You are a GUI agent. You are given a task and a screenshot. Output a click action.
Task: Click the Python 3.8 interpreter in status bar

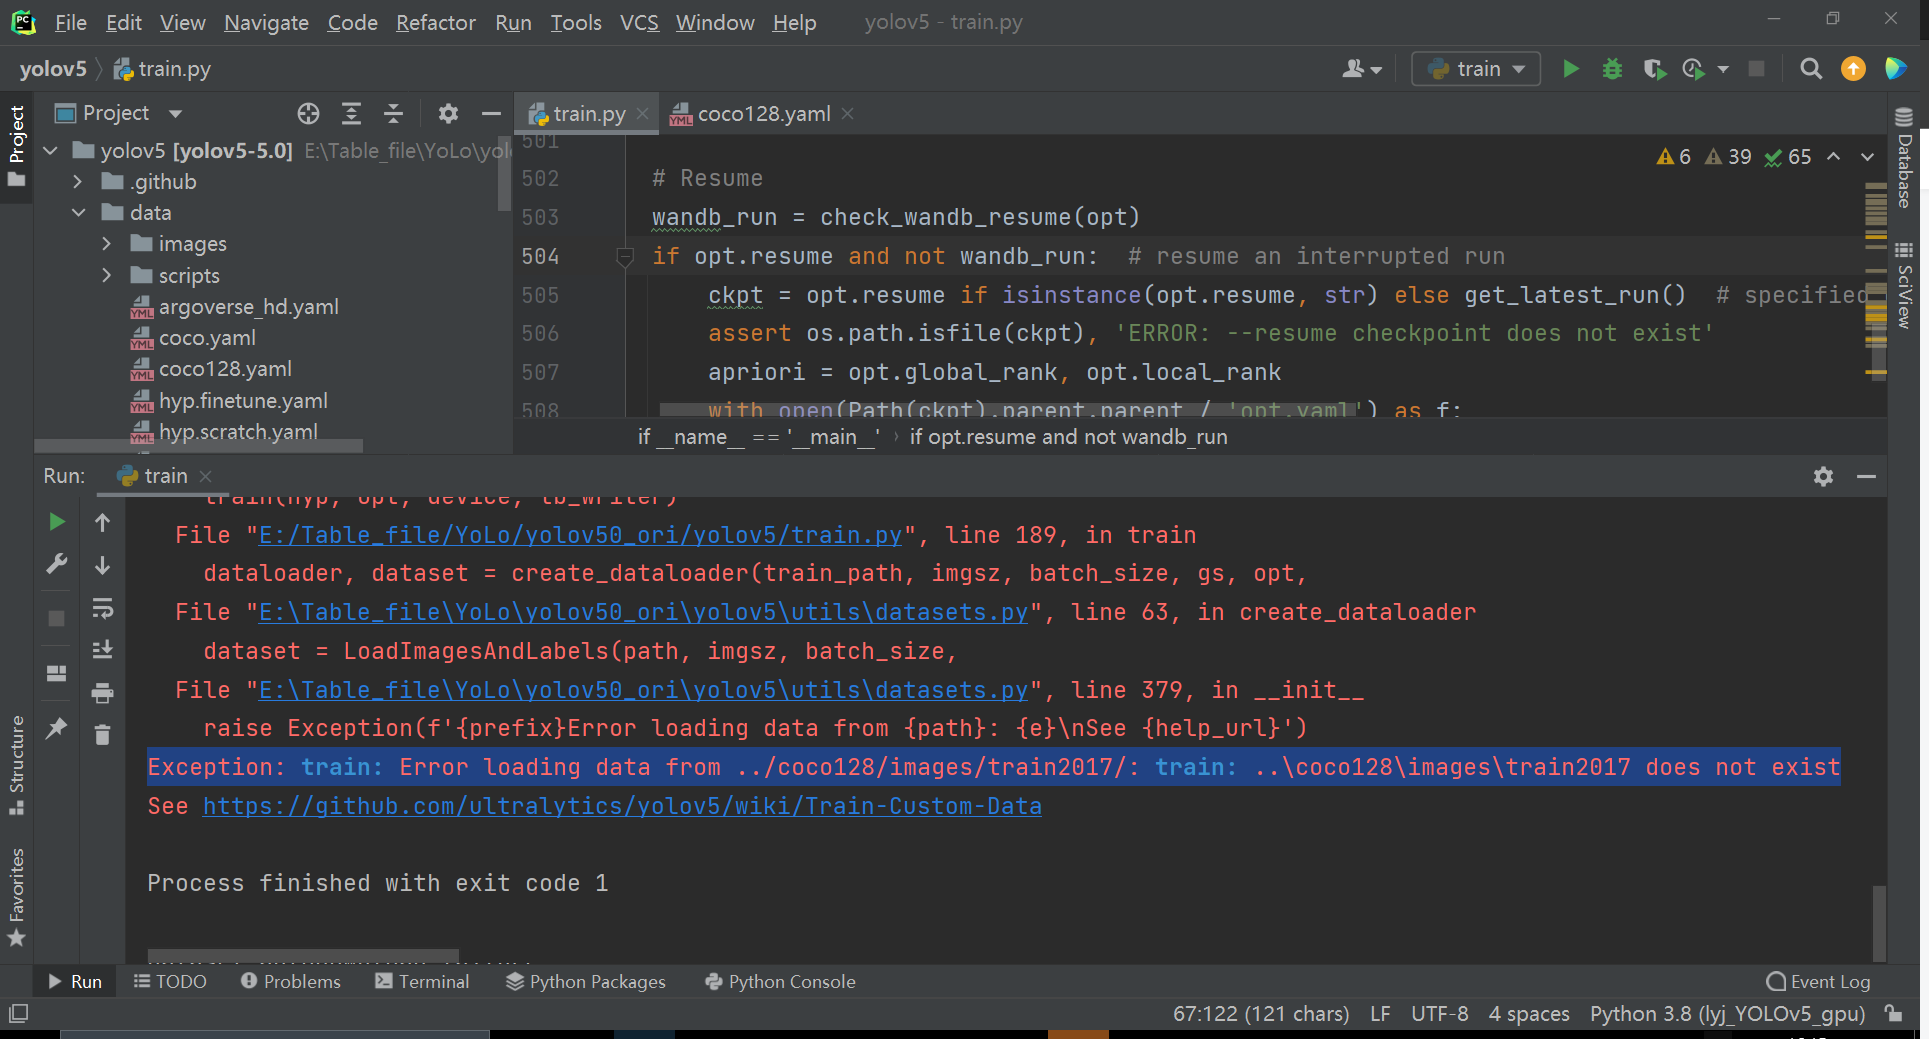1727,1013
